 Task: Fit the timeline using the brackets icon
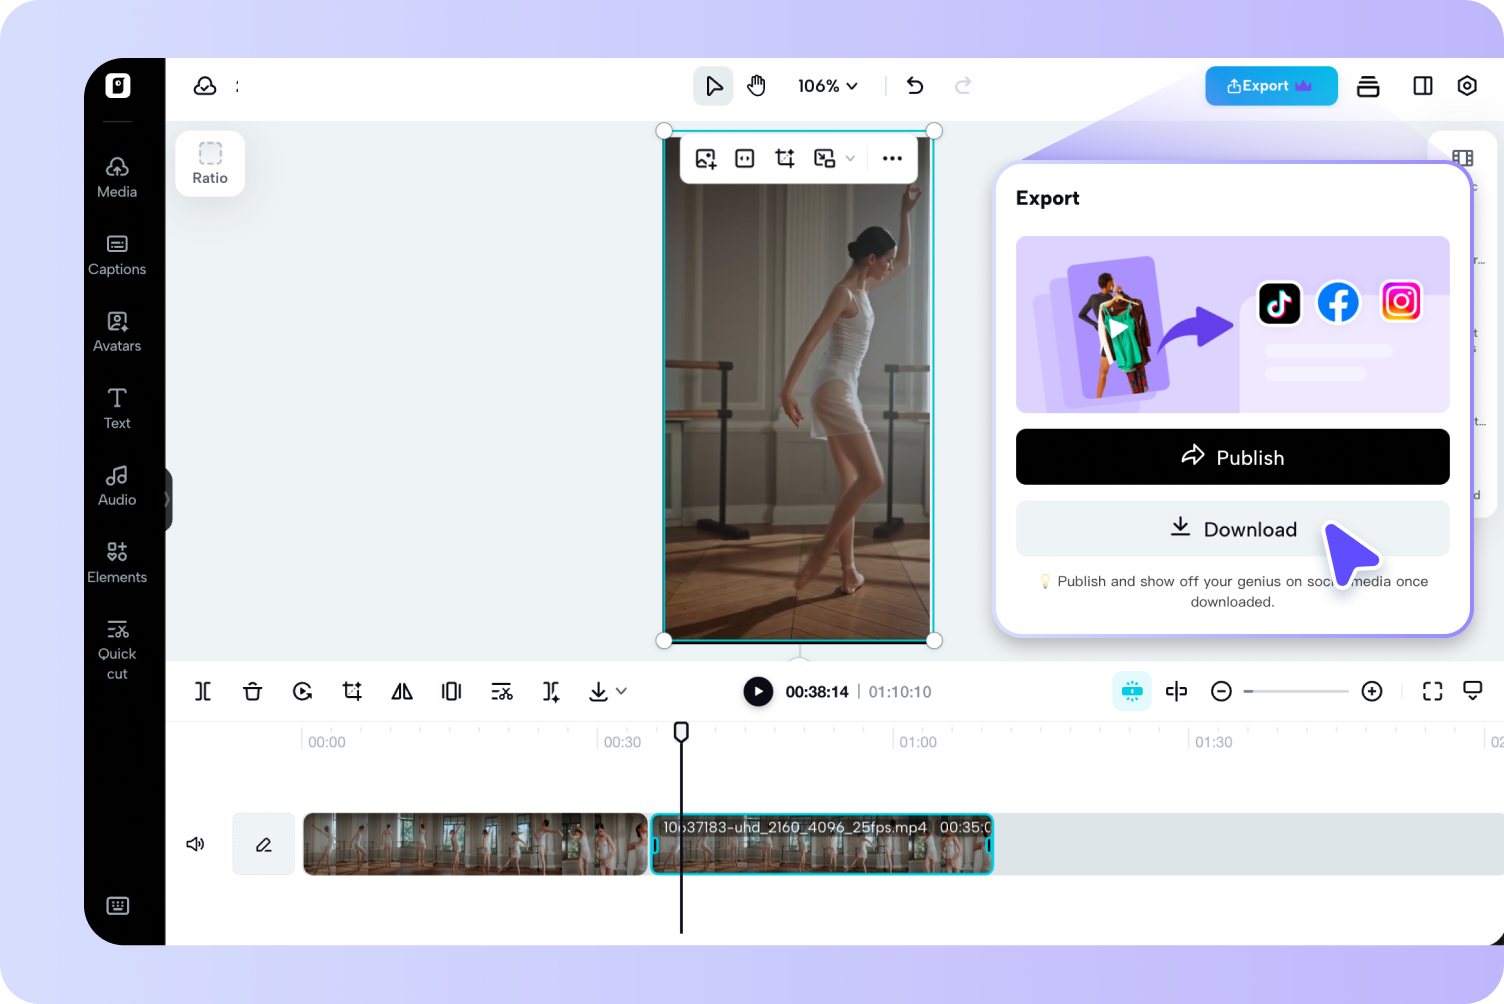pos(1433,691)
